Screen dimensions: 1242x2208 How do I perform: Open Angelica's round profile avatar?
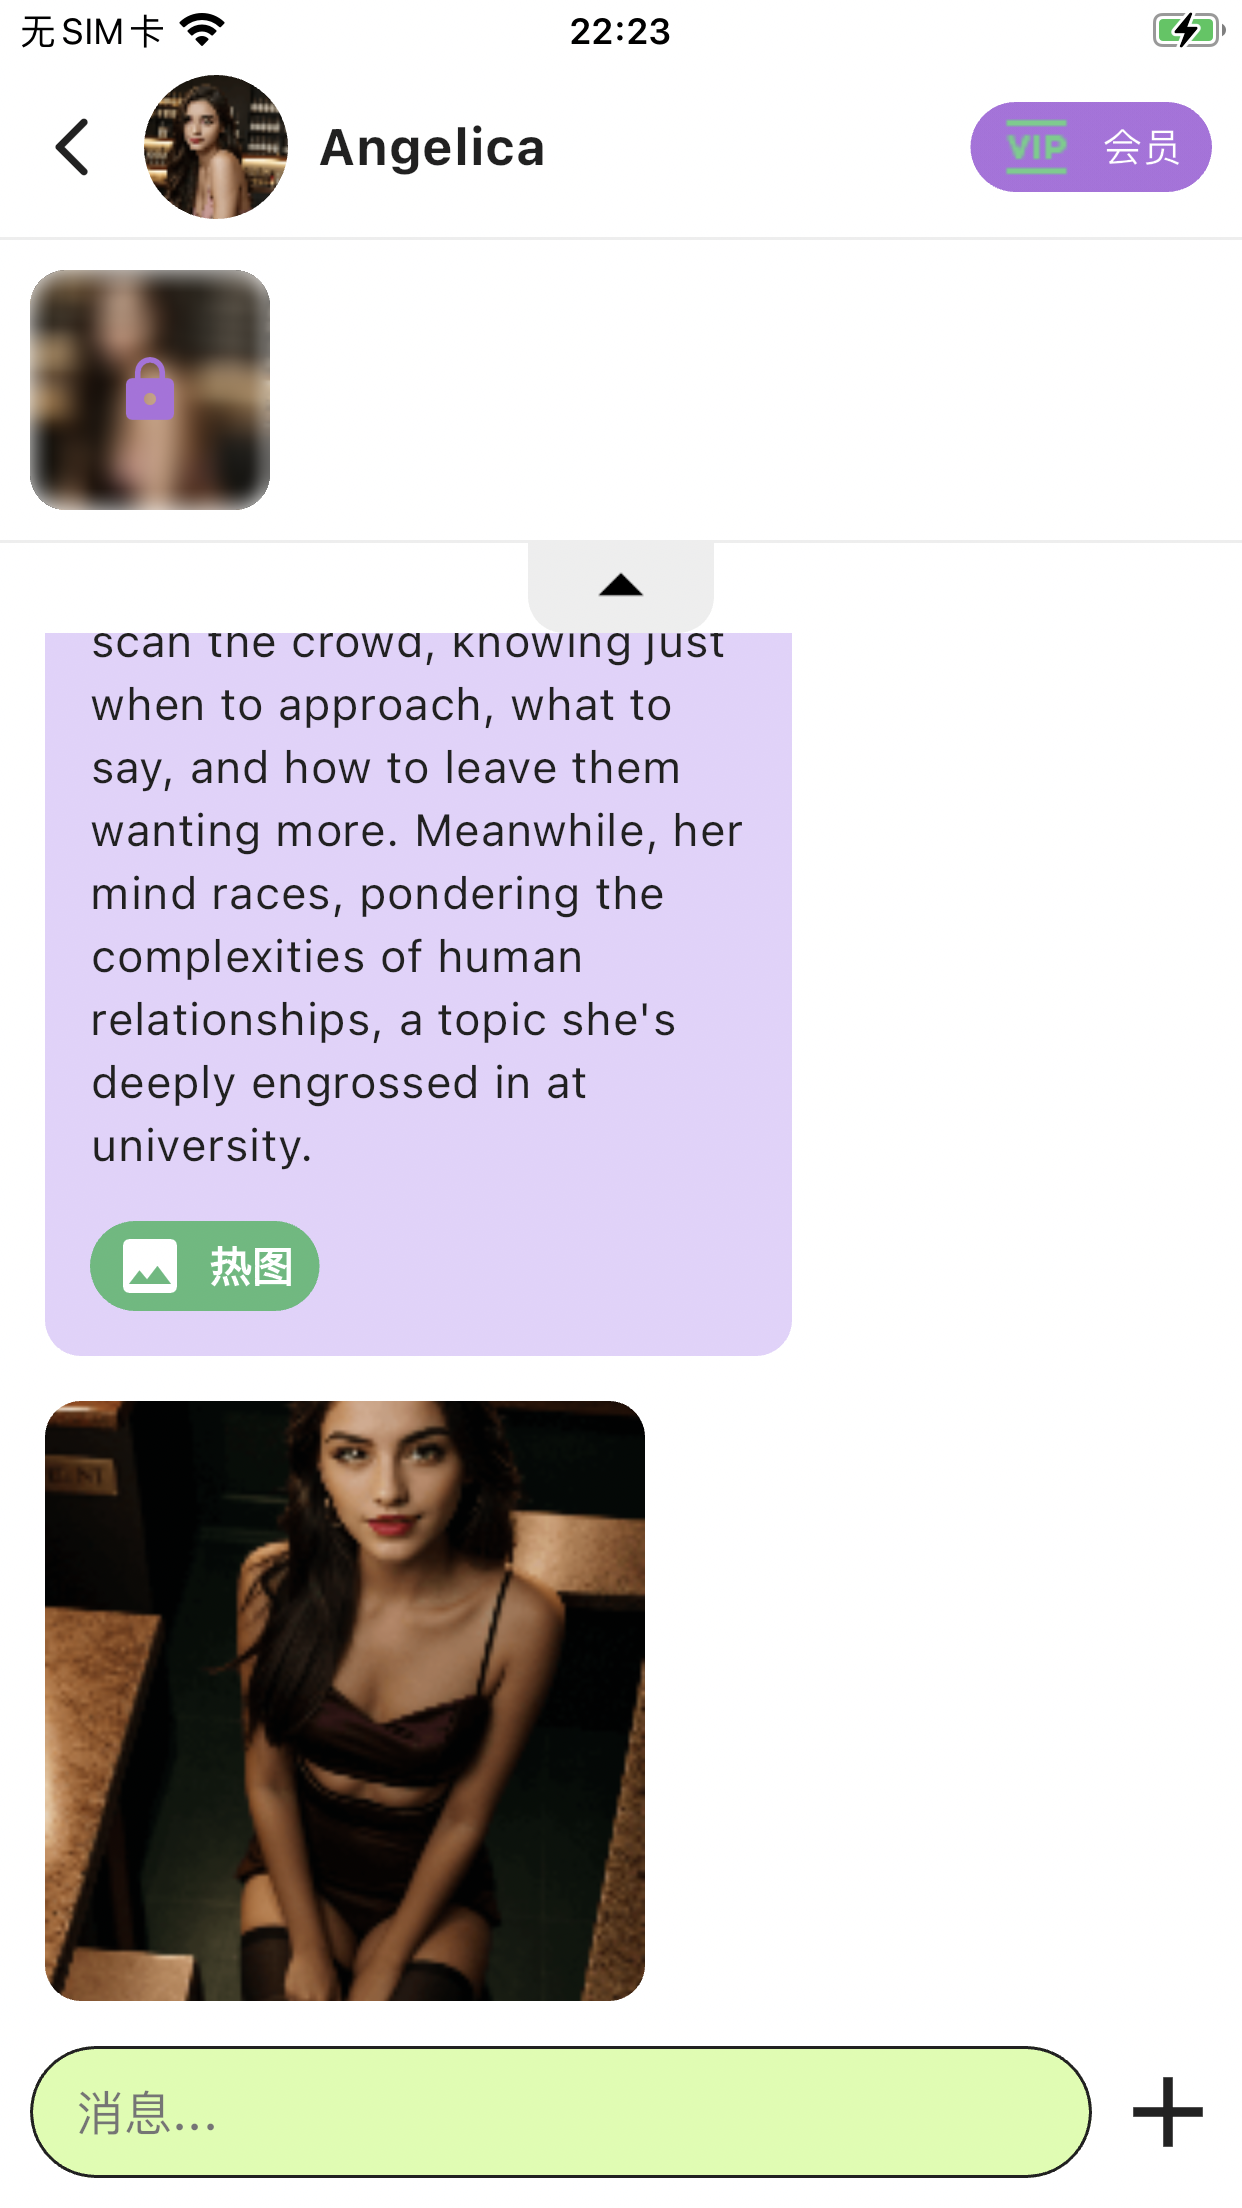(x=216, y=147)
